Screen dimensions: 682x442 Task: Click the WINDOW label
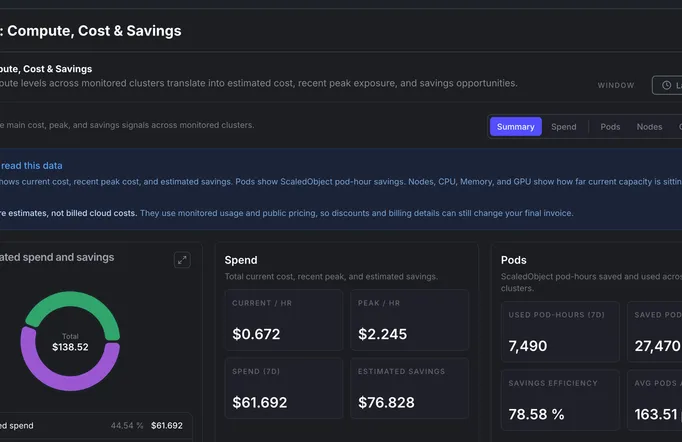point(615,85)
